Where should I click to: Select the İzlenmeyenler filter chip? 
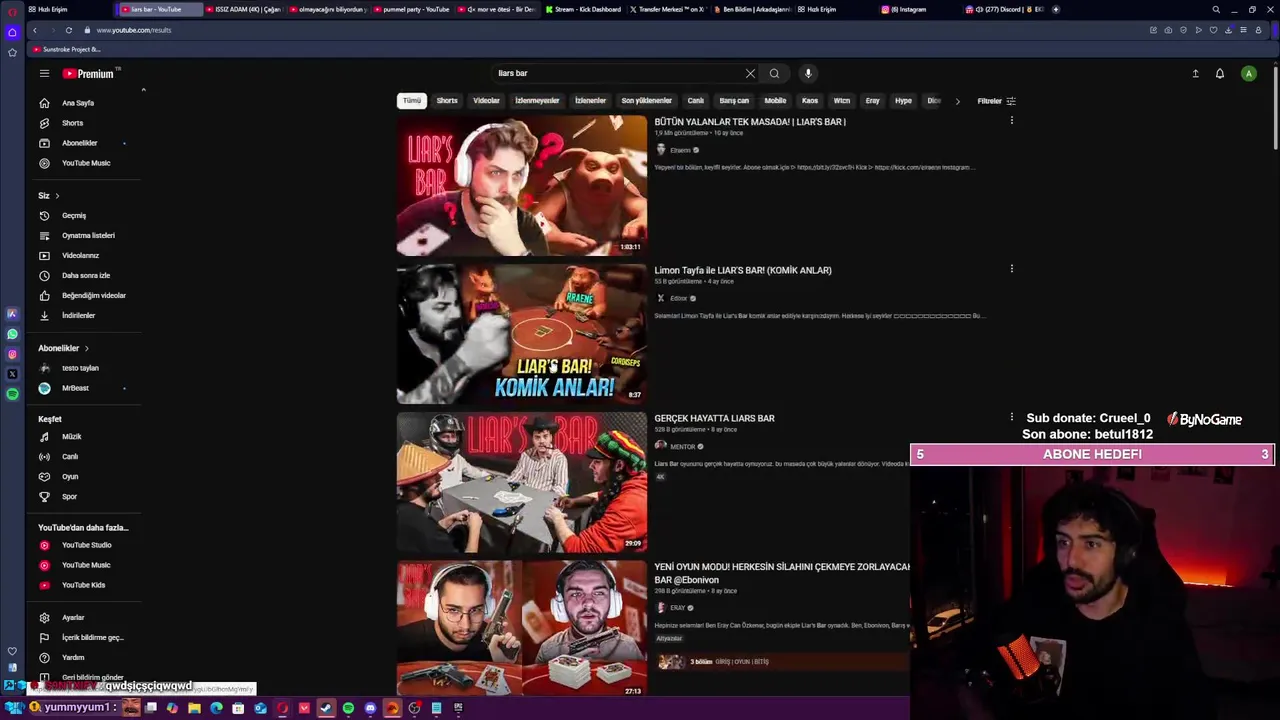click(537, 101)
